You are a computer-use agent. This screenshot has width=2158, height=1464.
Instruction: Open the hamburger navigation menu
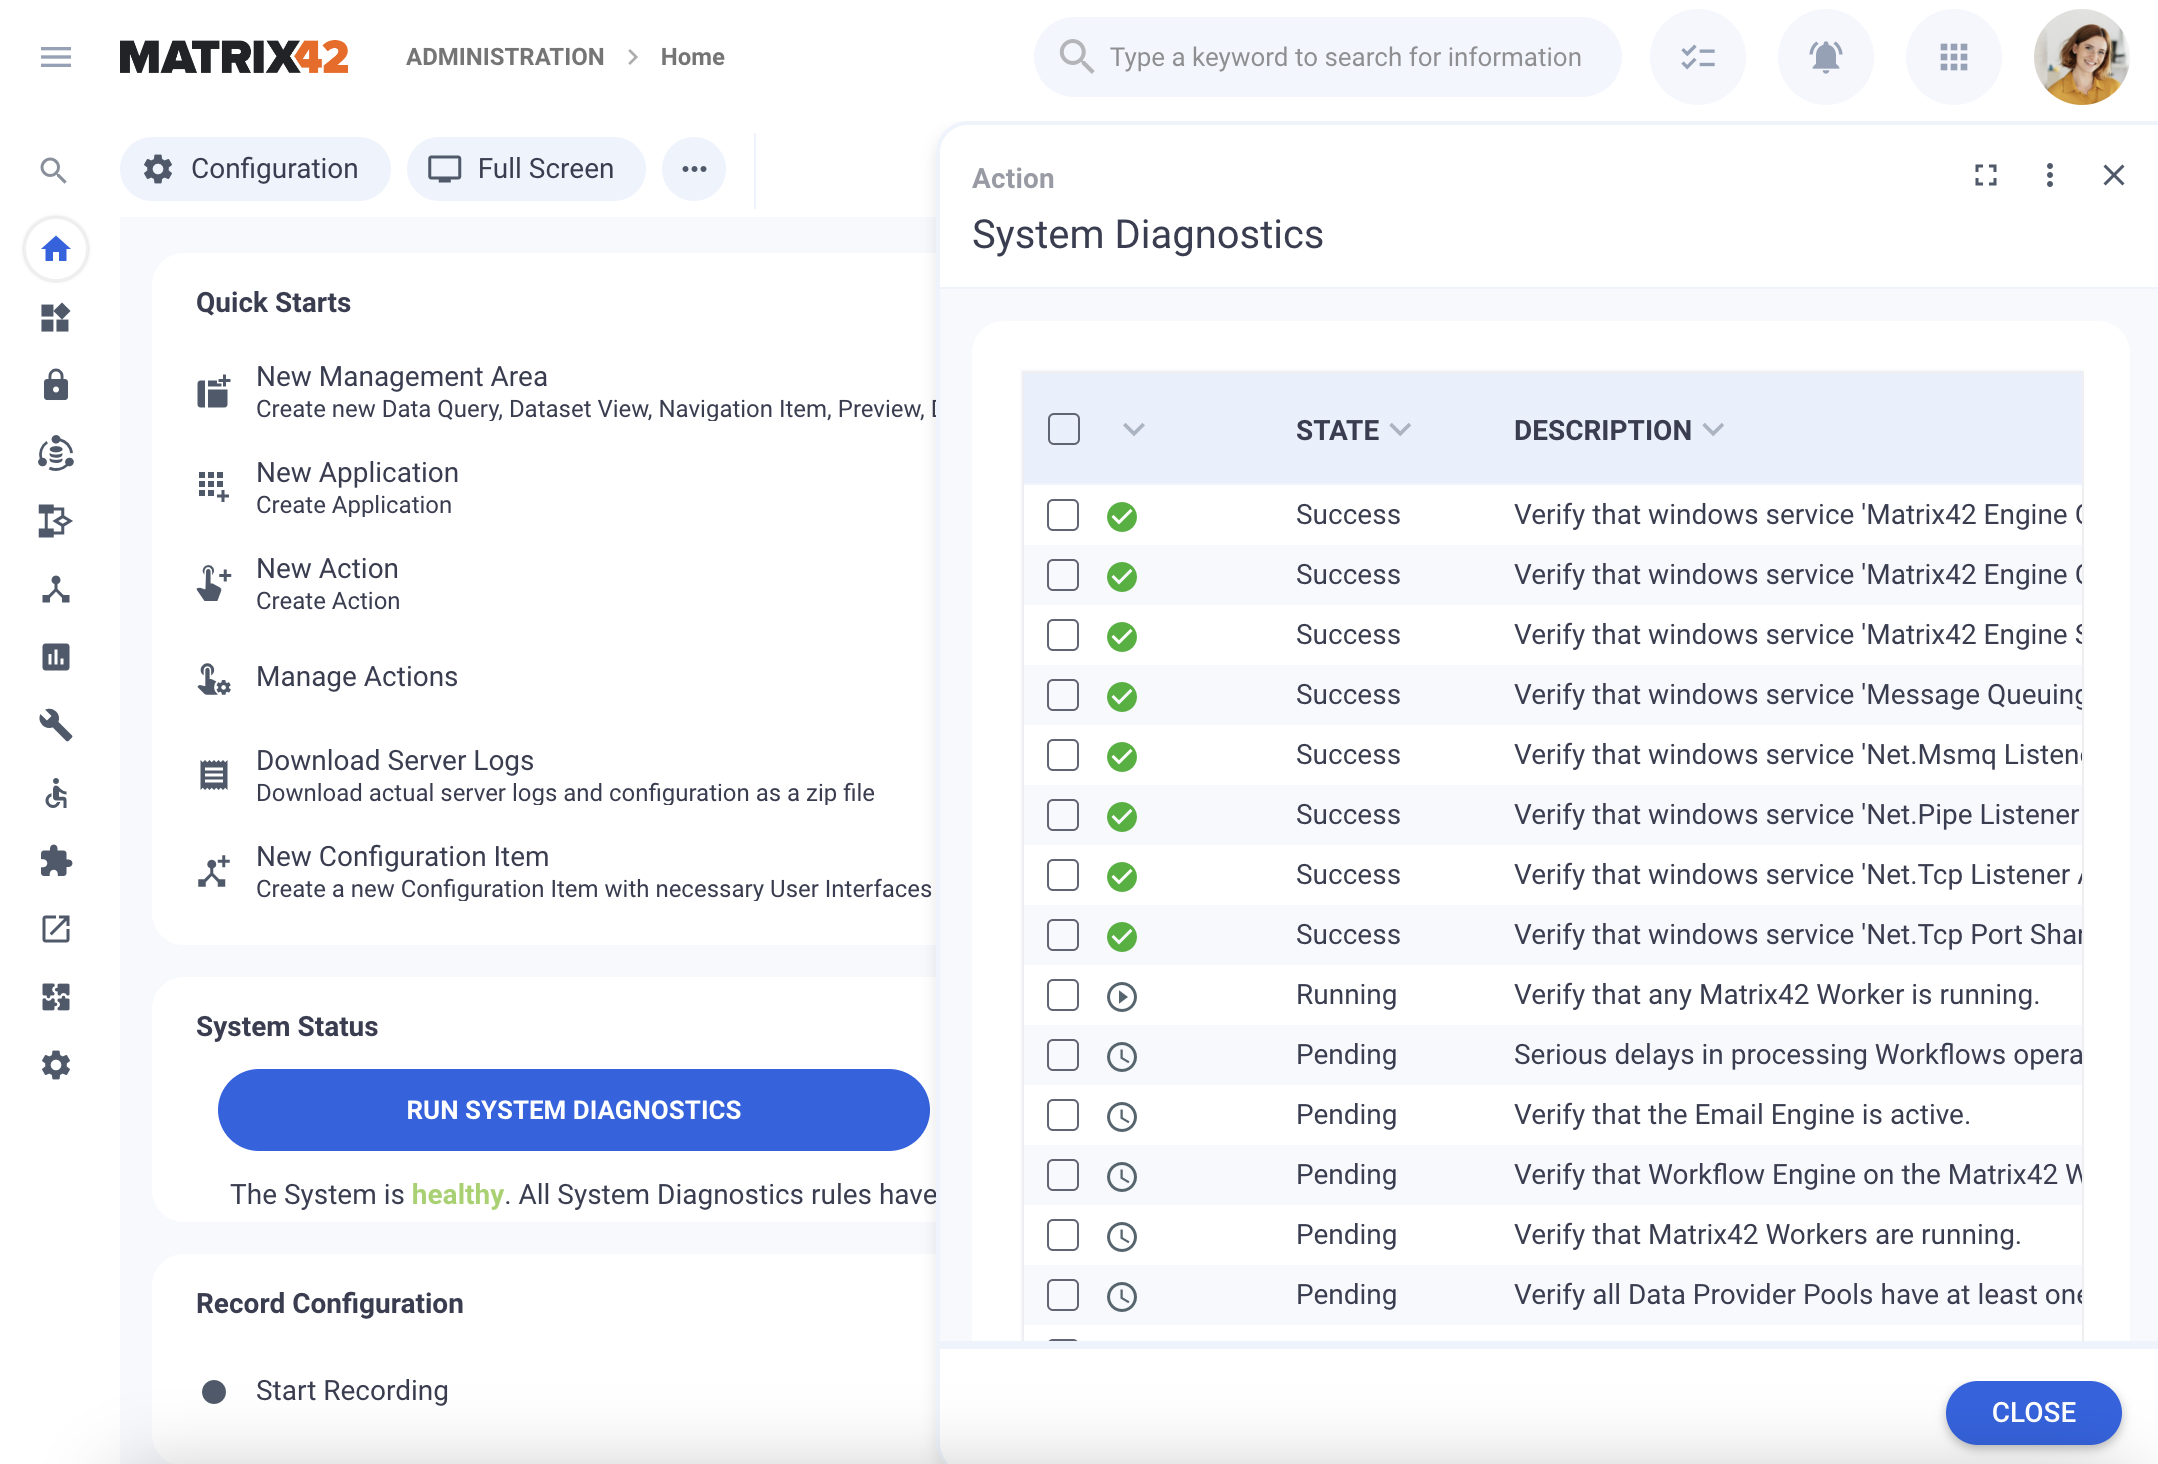[56, 57]
